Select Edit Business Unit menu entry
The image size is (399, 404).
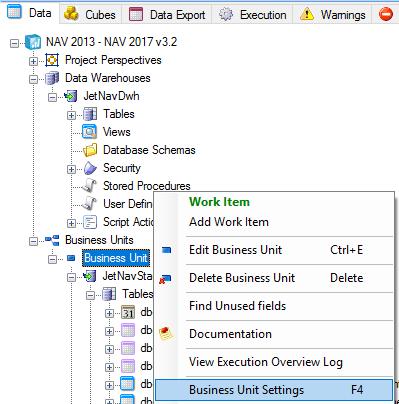pos(274,250)
